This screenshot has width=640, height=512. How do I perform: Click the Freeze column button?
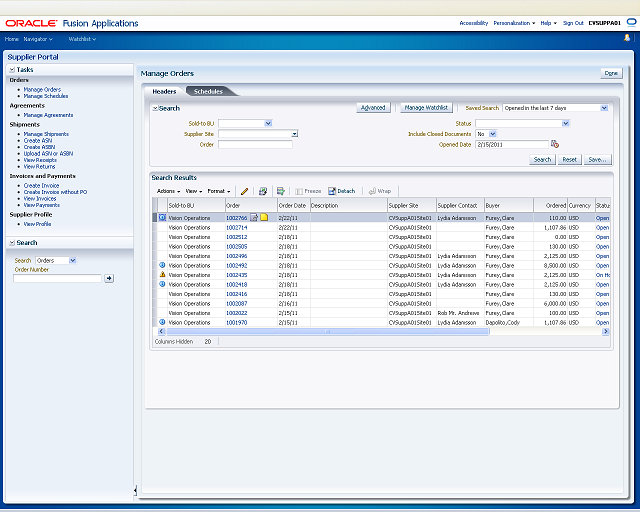tap(308, 191)
